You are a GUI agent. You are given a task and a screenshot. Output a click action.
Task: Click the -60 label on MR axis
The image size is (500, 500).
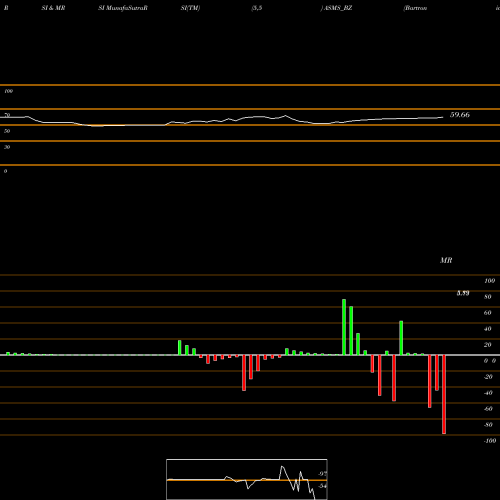tap(488, 409)
